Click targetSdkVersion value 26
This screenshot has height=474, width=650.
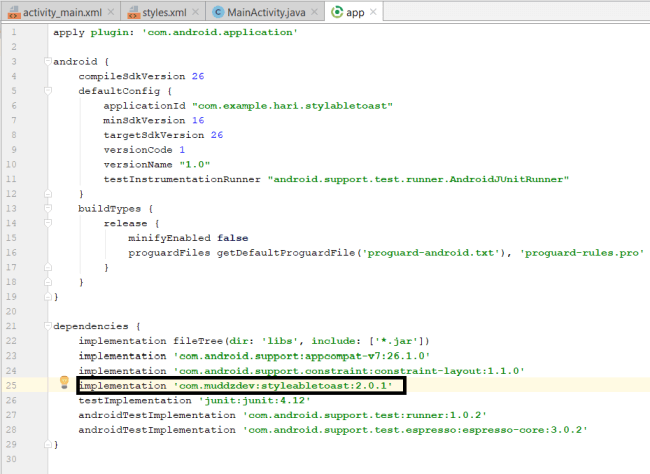(217, 135)
